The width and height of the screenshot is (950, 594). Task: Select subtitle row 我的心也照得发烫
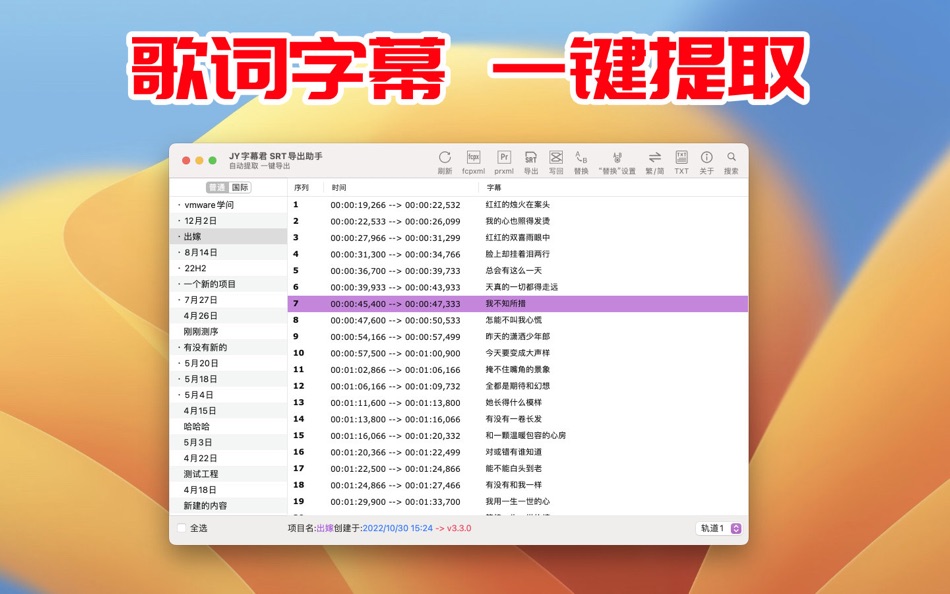click(518, 221)
